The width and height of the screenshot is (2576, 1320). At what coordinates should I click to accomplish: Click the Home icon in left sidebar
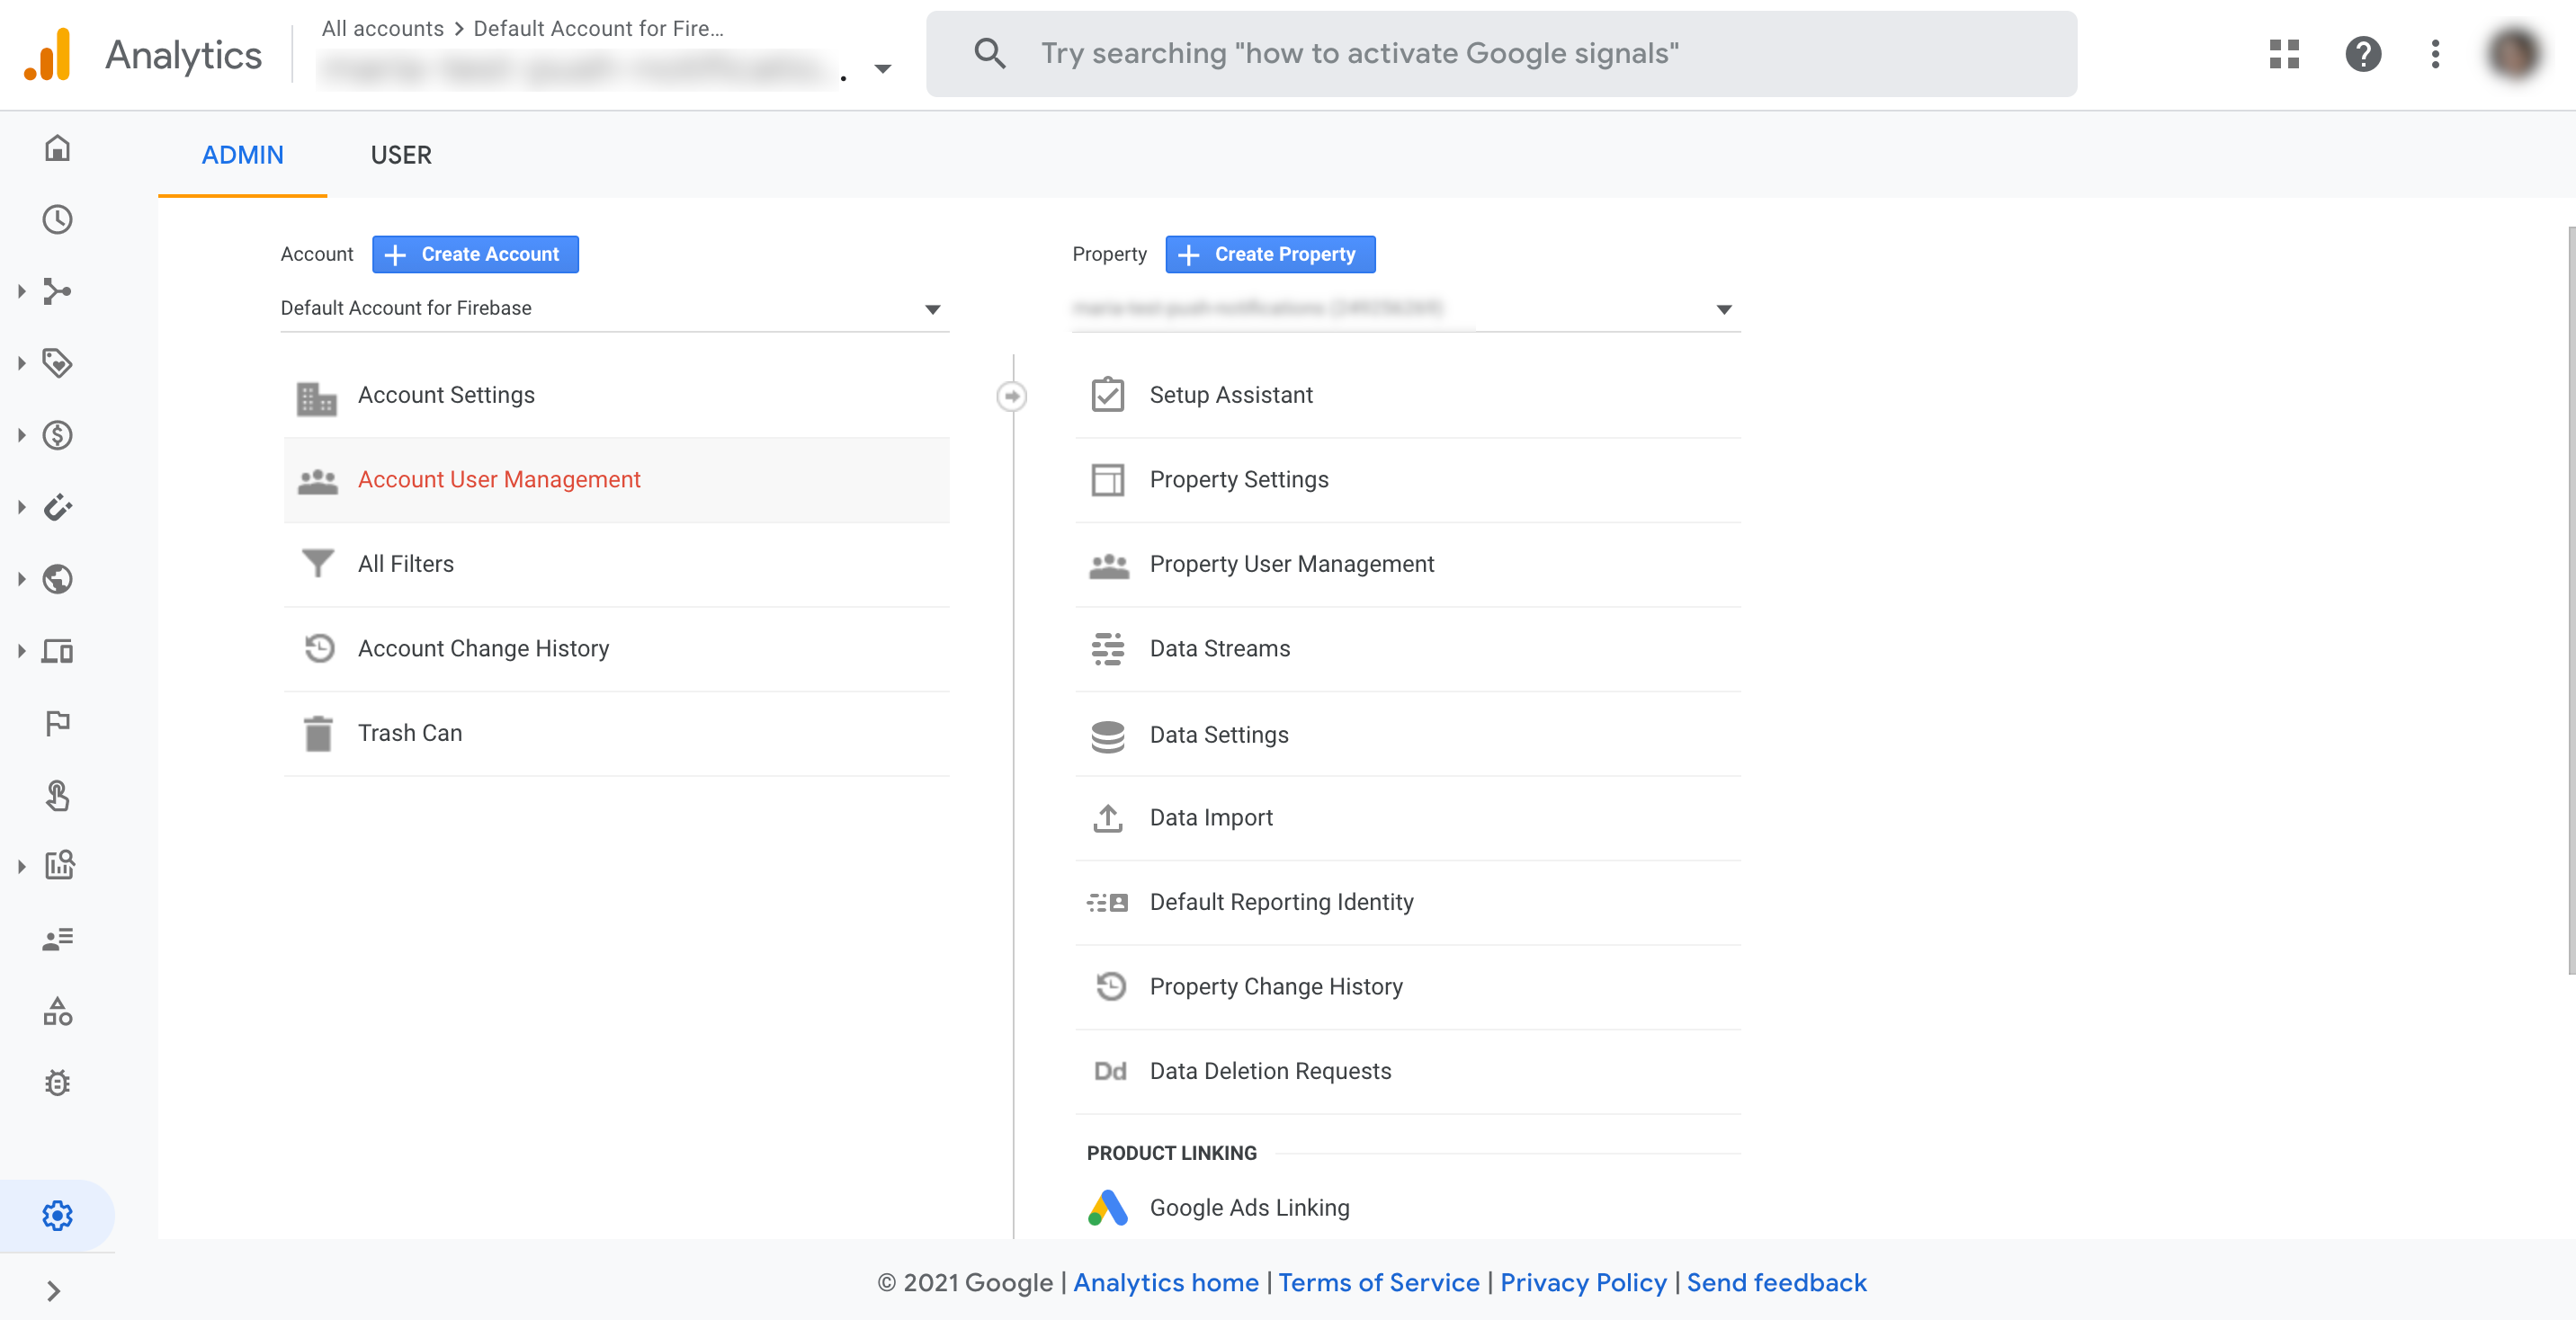(57, 148)
